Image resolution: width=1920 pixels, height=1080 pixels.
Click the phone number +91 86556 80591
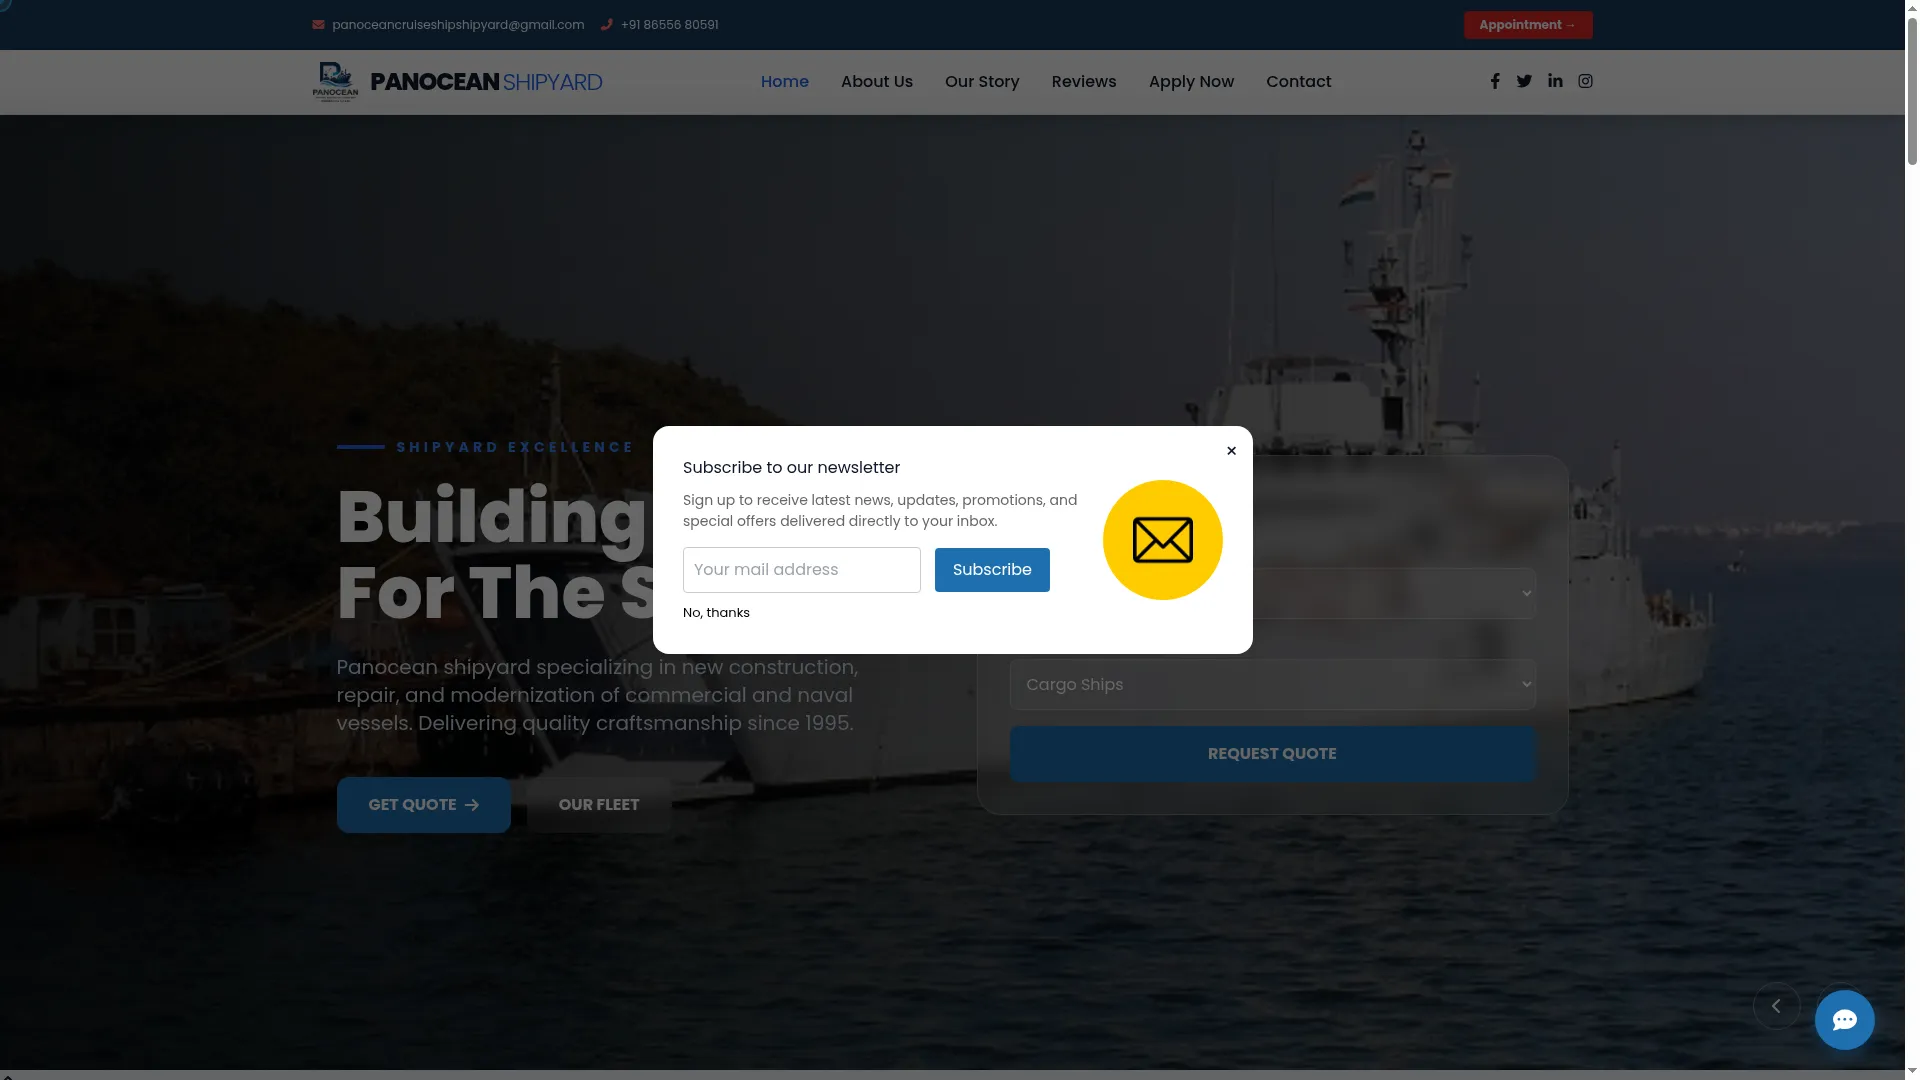669,25
